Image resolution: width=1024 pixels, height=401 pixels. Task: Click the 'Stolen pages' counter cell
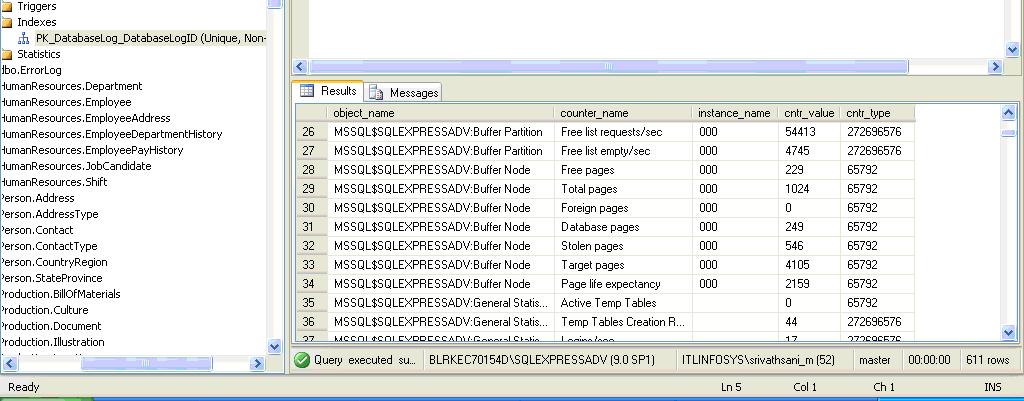coord(624,246)
